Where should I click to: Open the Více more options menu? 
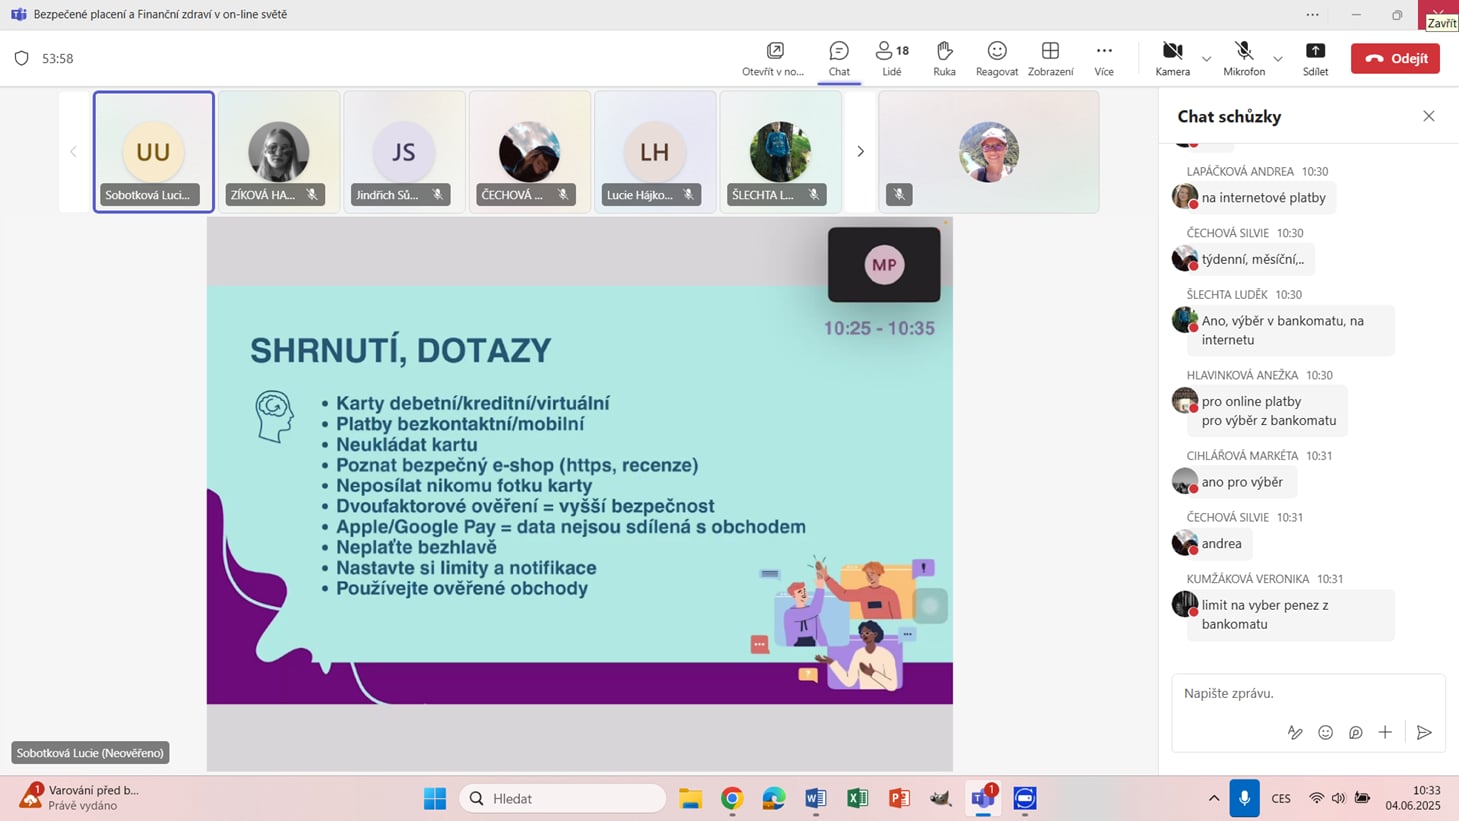coord(1104,58)
